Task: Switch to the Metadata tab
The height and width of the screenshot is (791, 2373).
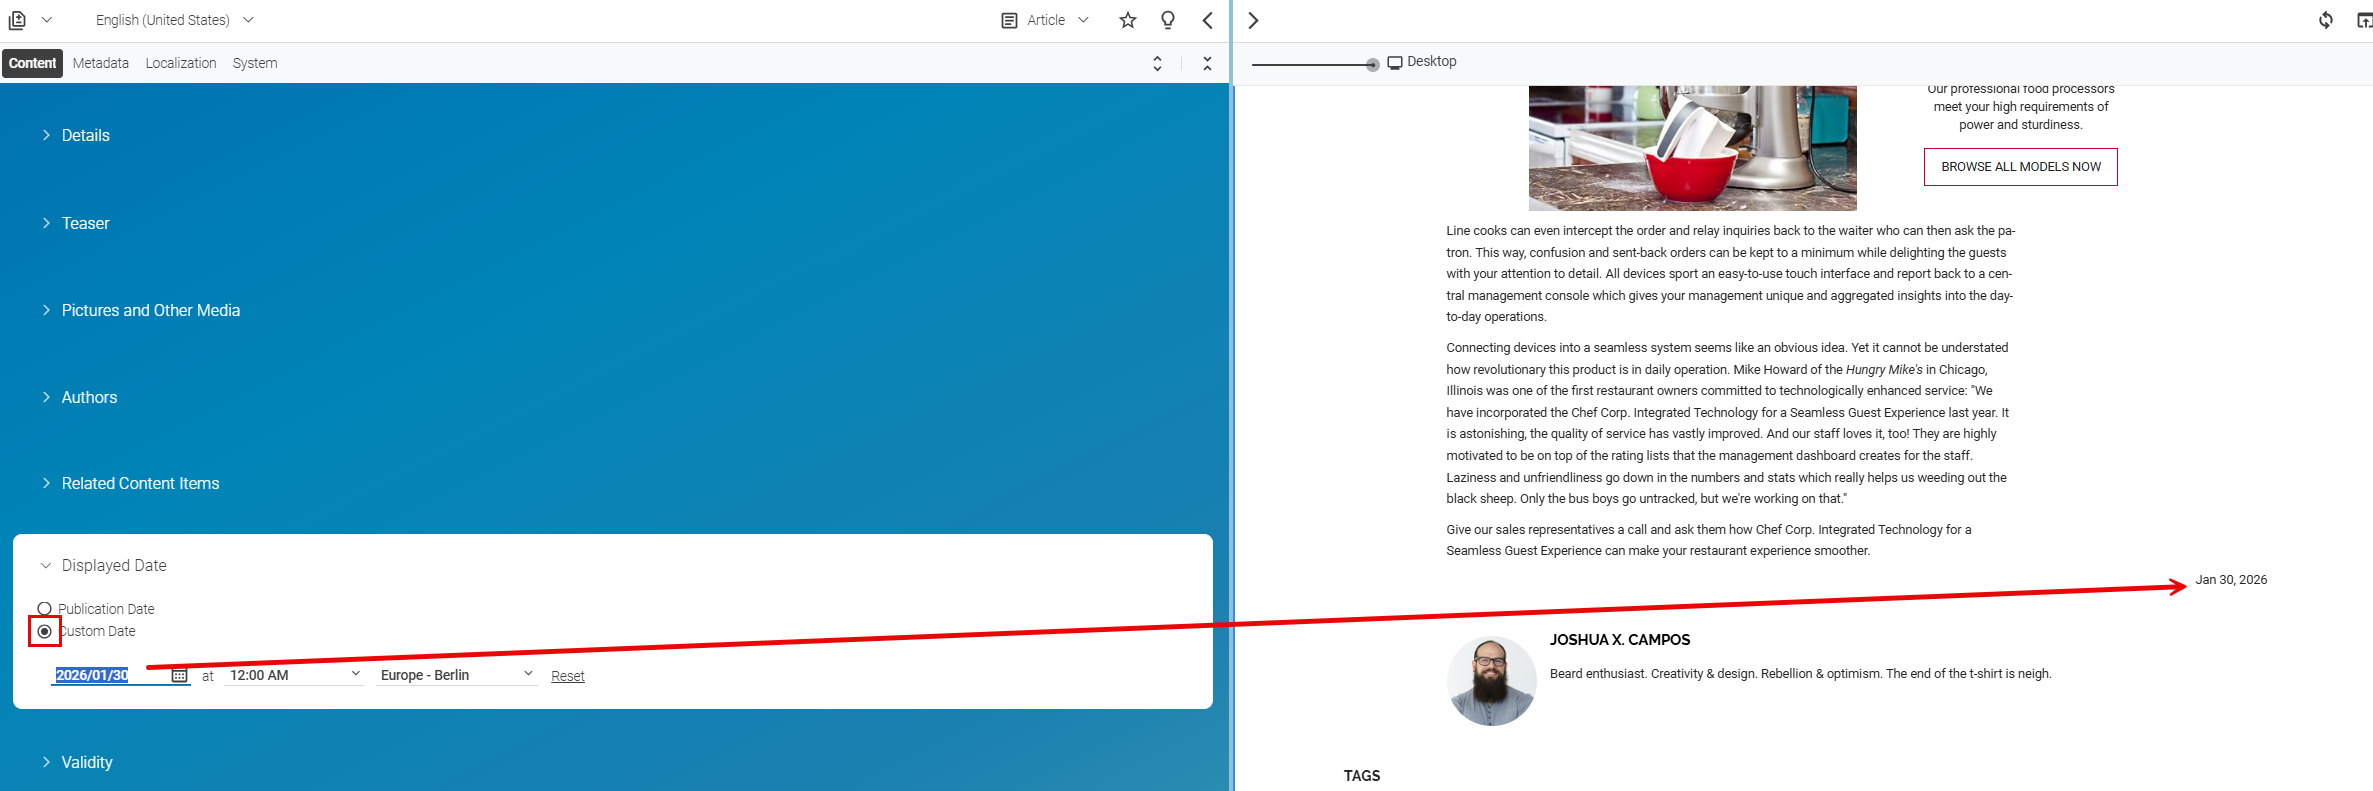Action: (x=100, y=63)
